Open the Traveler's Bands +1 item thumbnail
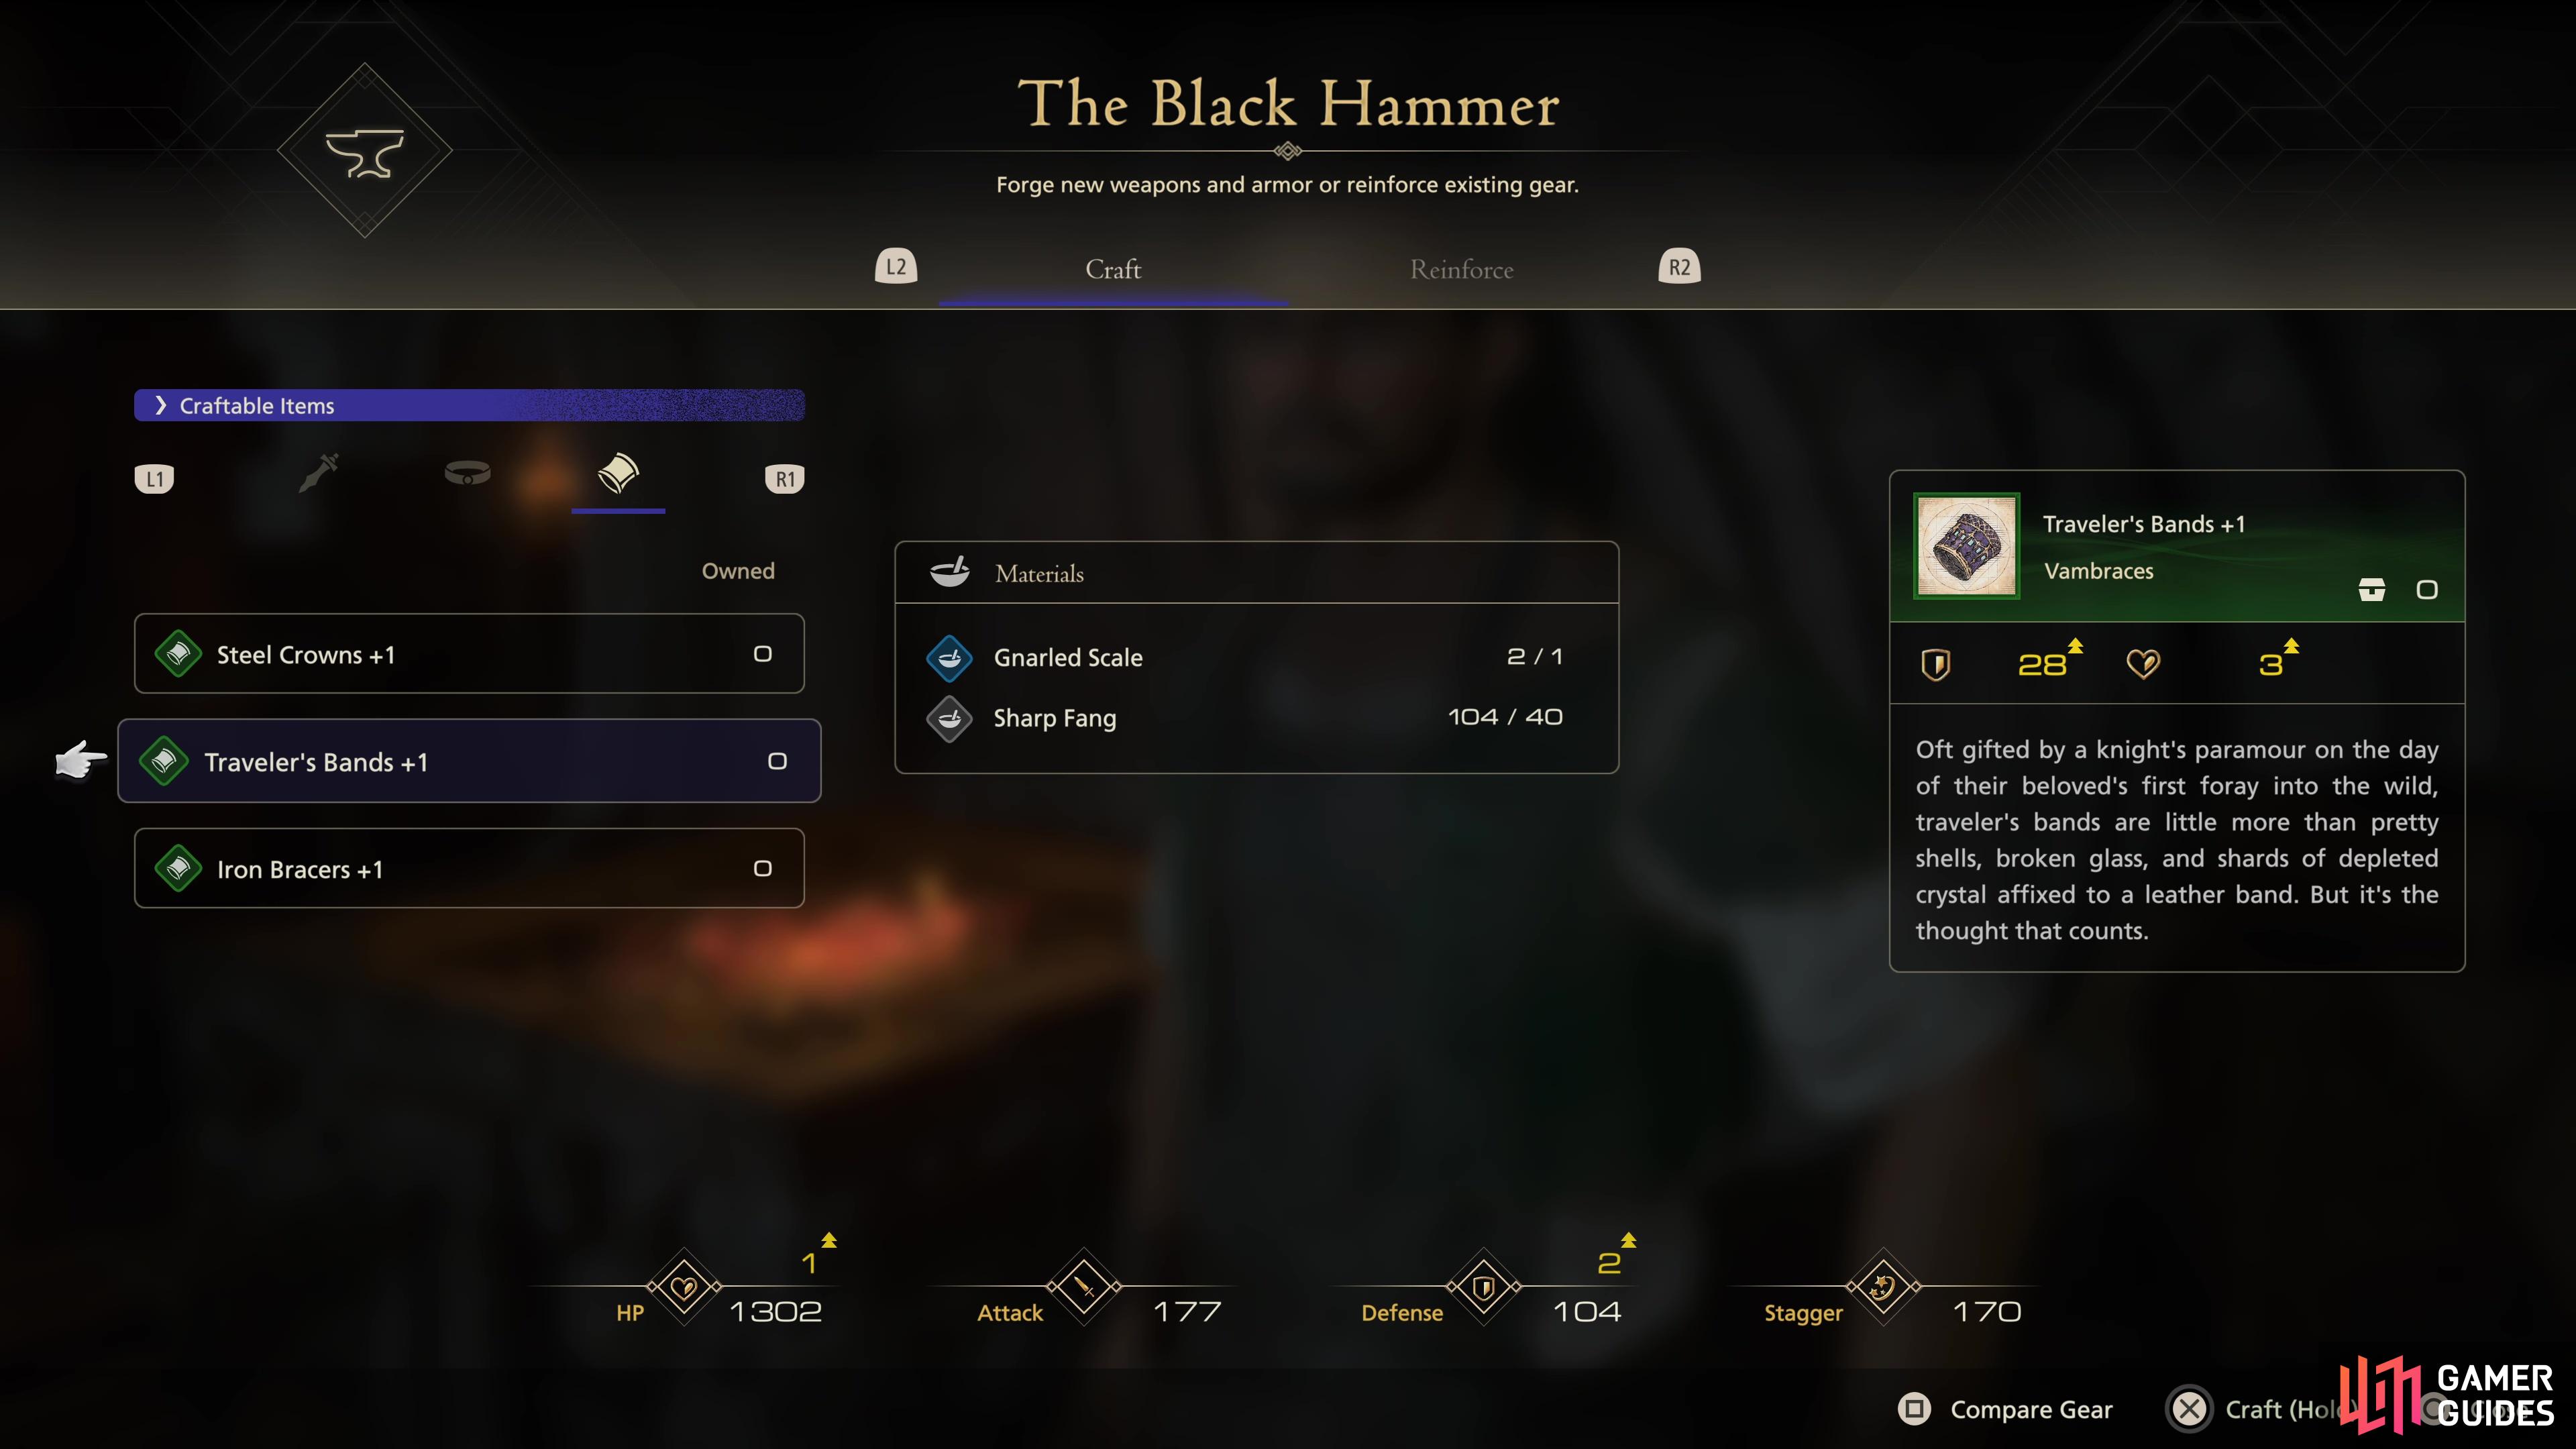This screenshot has width=2576, height=1449. pos(1966,546)
